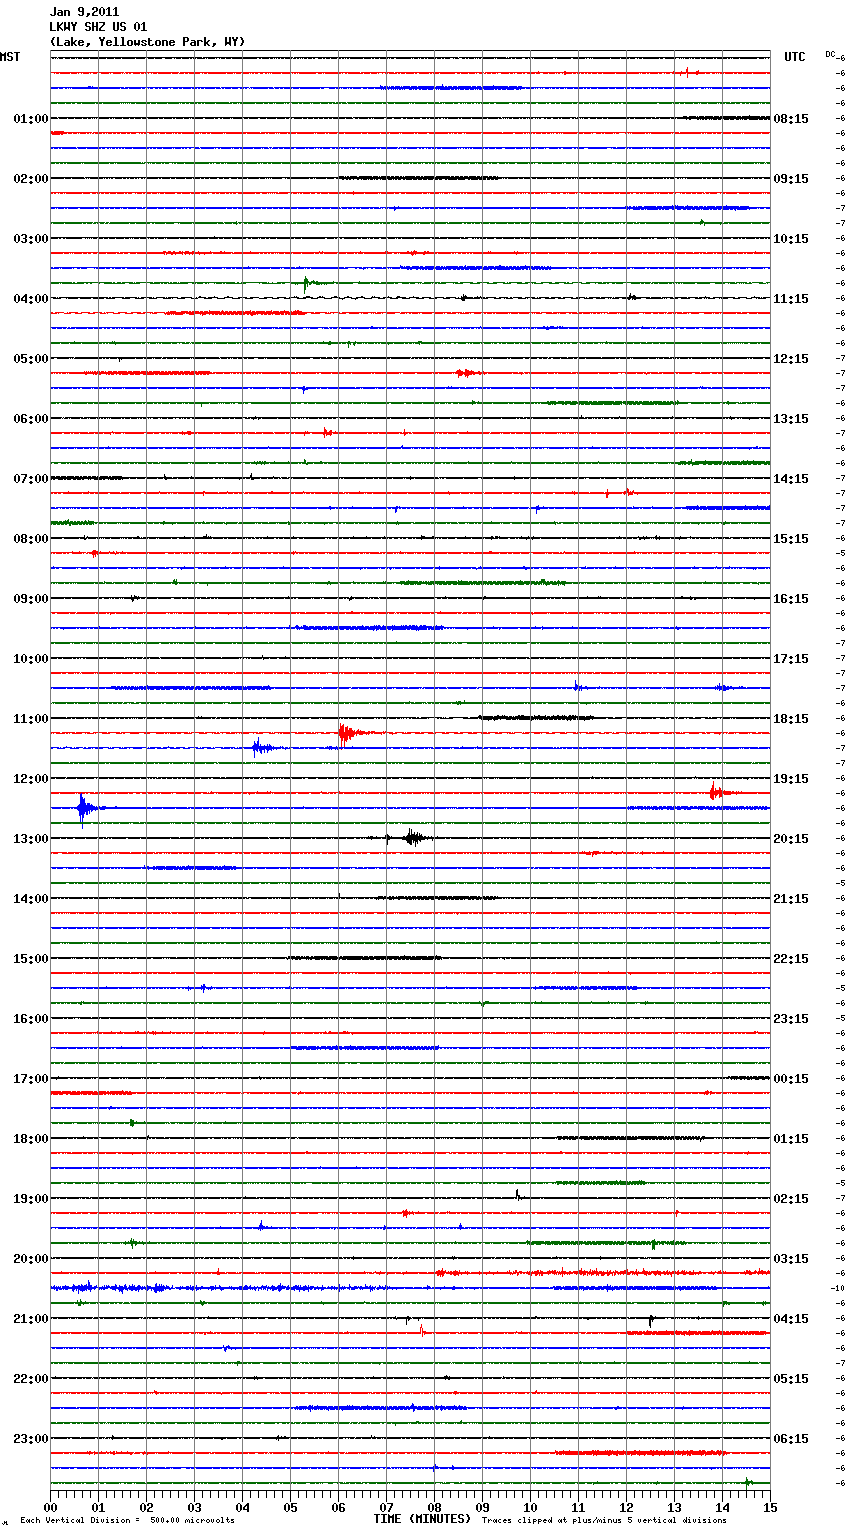Select the 03:00 MST hour label
This screenshot has width=850, height=1534.
click(31, 239)
